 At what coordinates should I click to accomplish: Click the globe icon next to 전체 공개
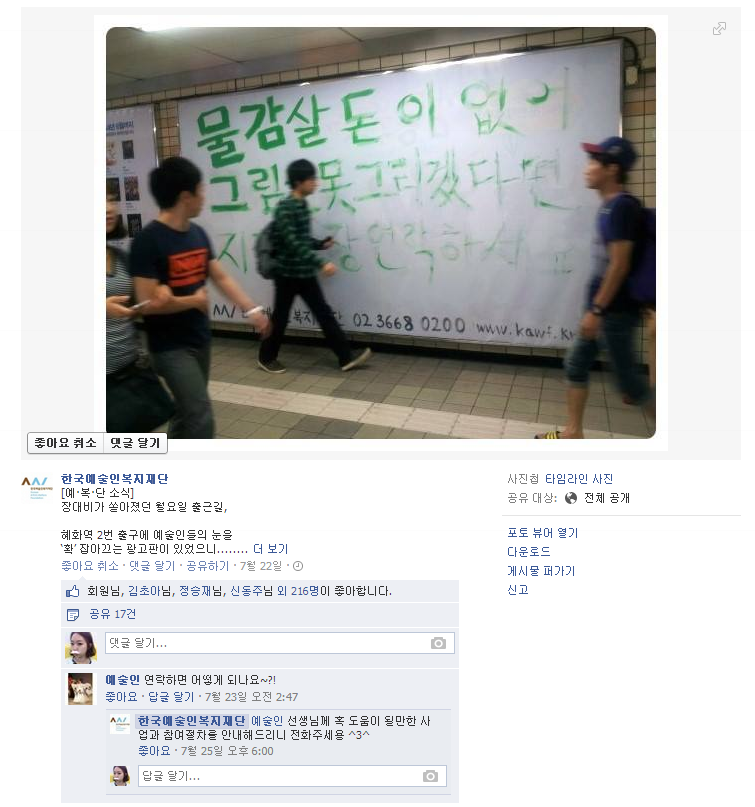tap(571, 498)
